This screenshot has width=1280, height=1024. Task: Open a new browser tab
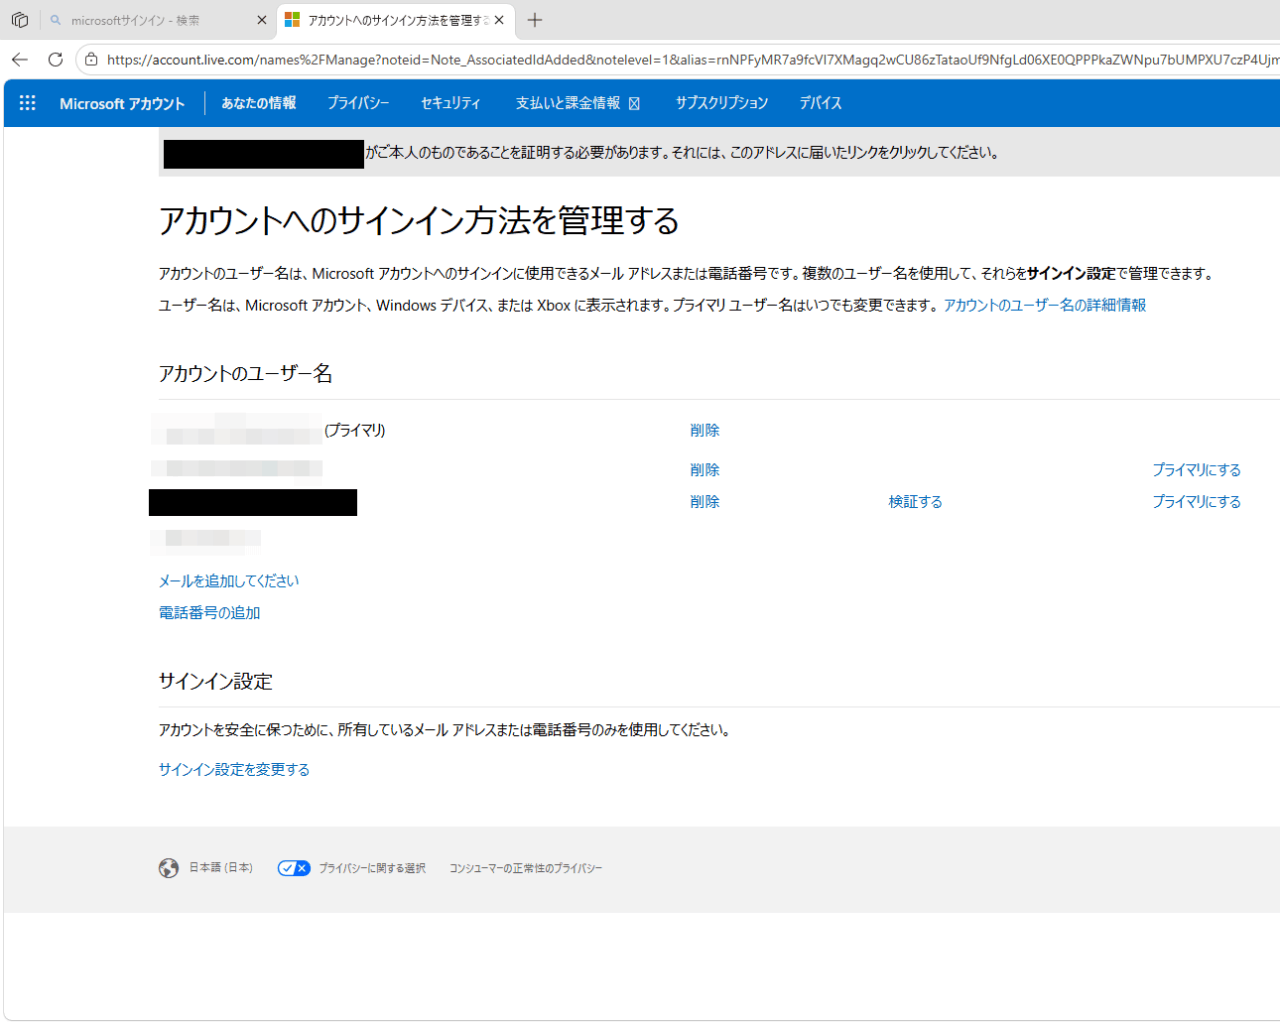[x=535, y=20]
